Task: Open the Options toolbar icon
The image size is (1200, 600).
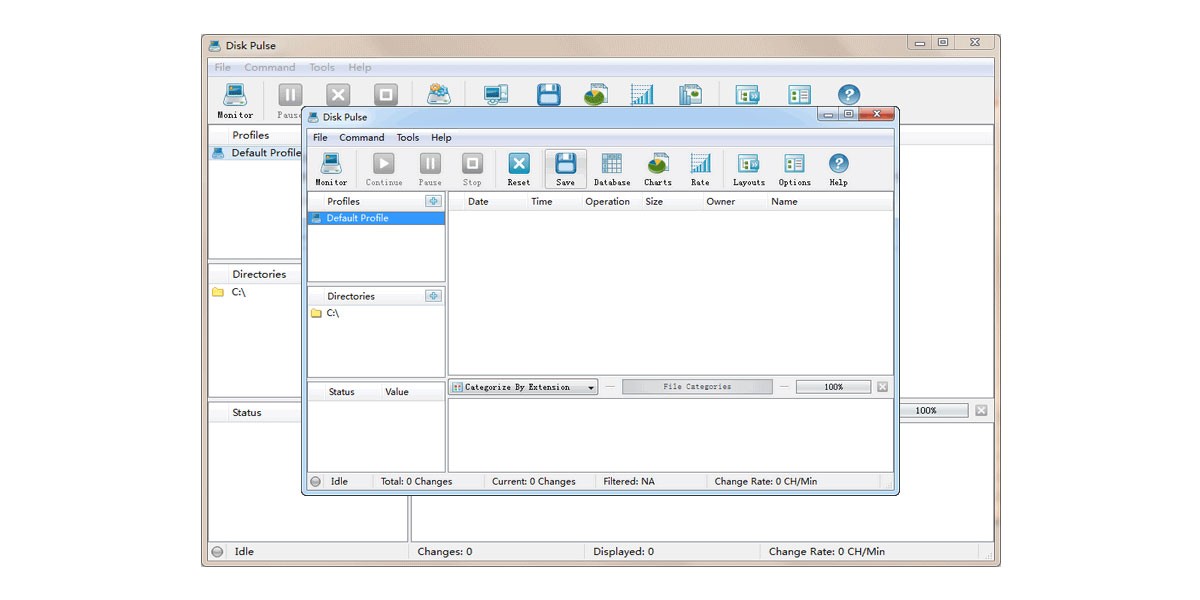Action: click(x=795, y=169)
